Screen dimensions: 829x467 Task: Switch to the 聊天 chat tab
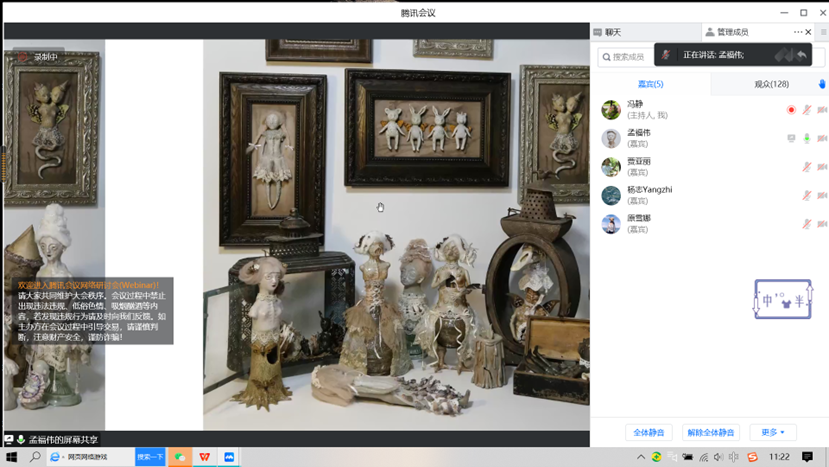point(612,32)
